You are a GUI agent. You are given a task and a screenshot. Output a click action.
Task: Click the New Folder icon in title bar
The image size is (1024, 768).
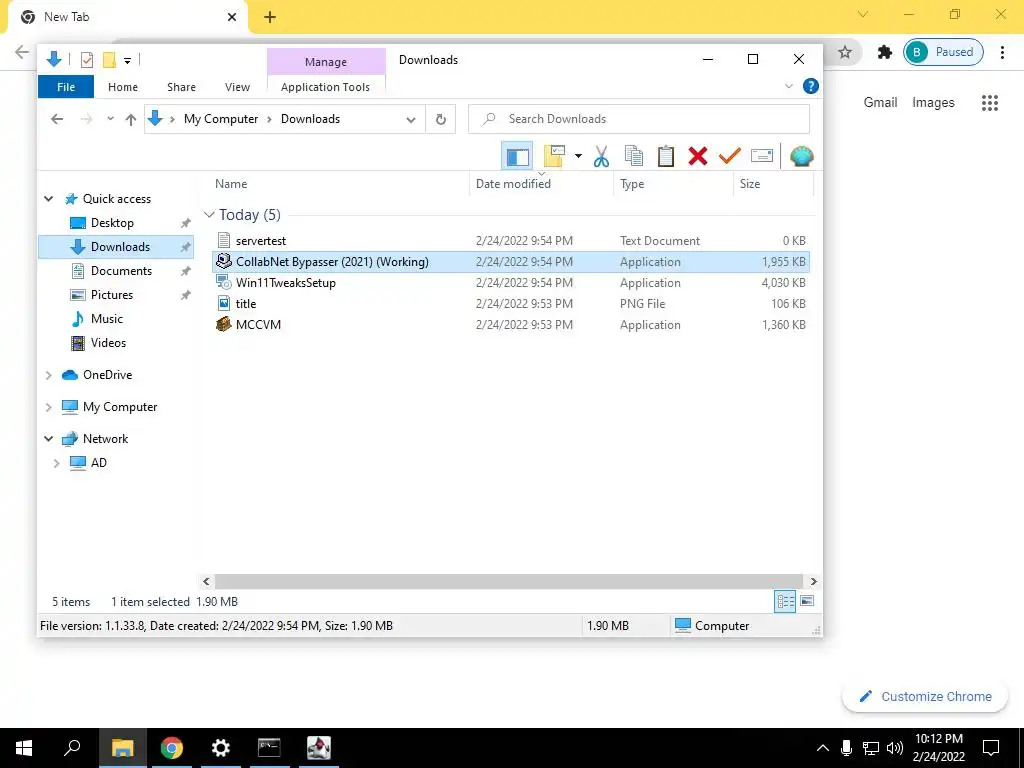(109, 60)
